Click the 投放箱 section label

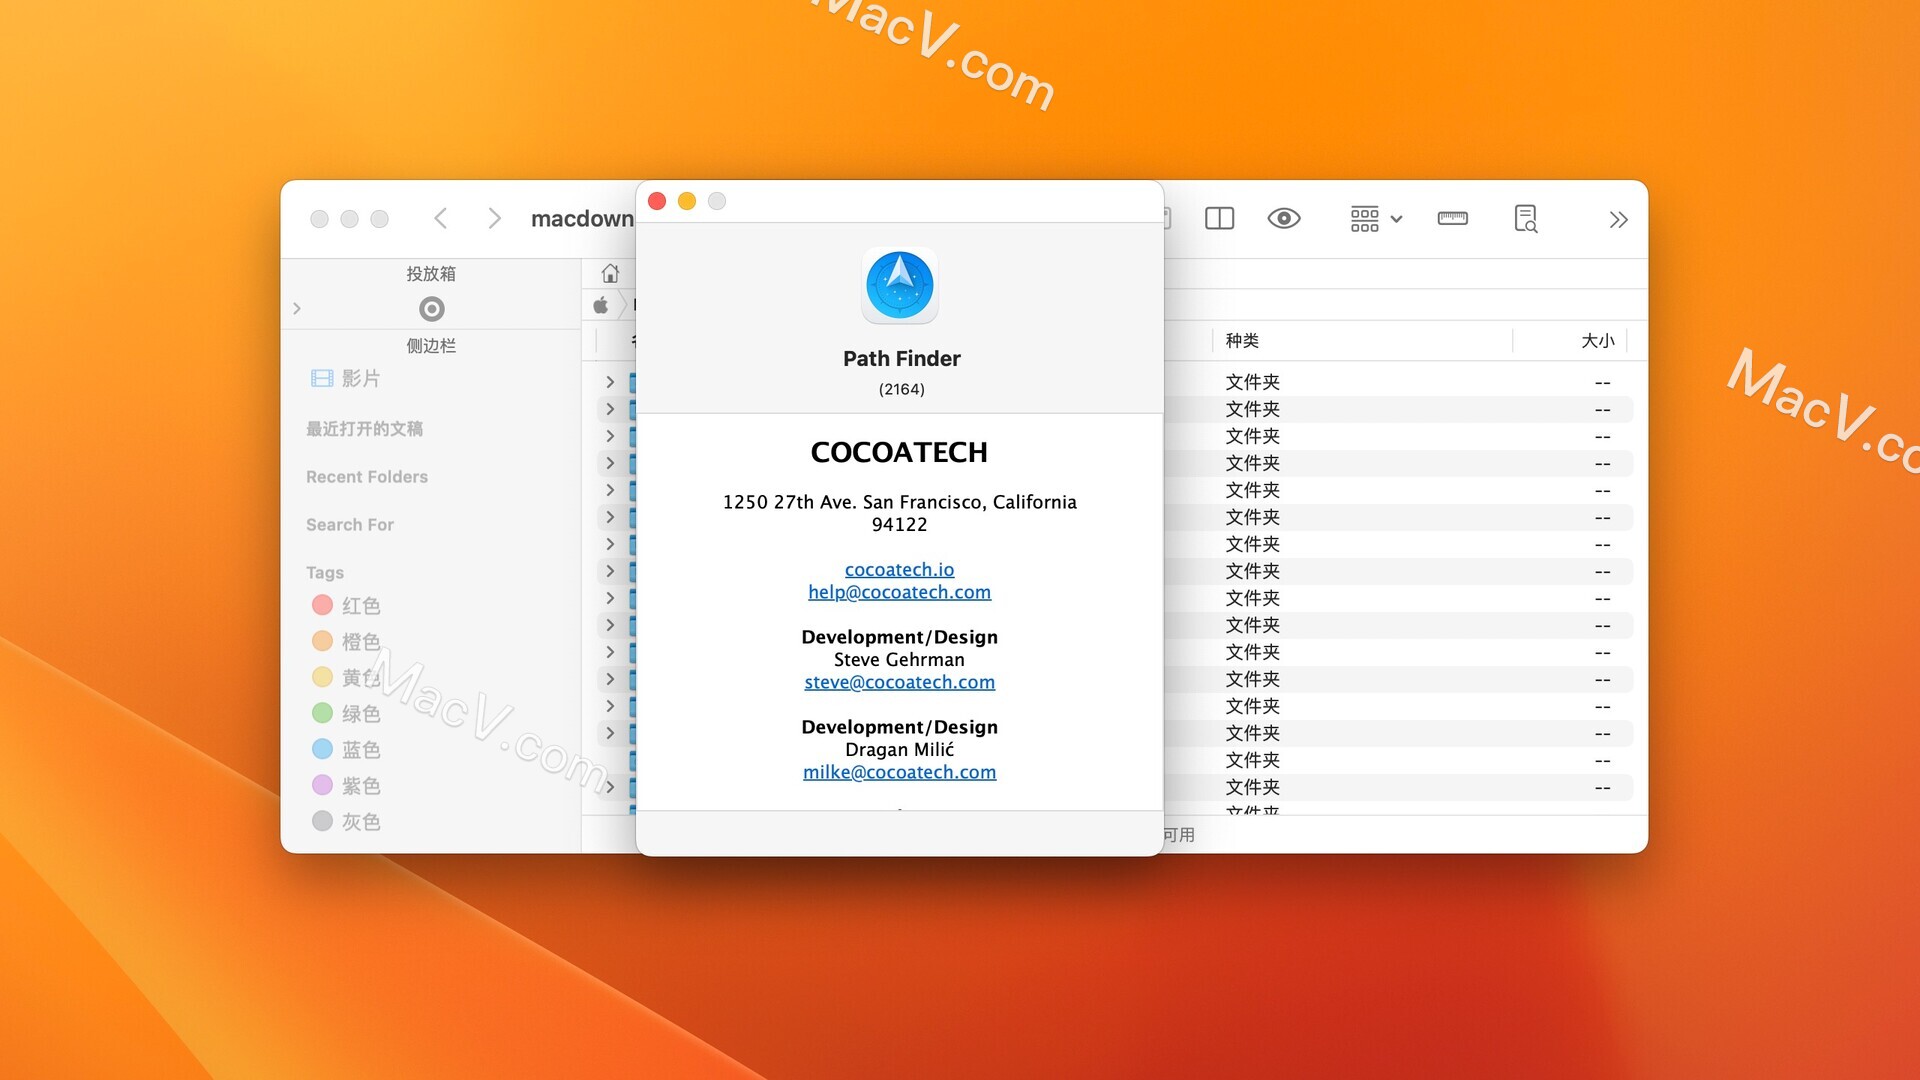tap(431, 274)
